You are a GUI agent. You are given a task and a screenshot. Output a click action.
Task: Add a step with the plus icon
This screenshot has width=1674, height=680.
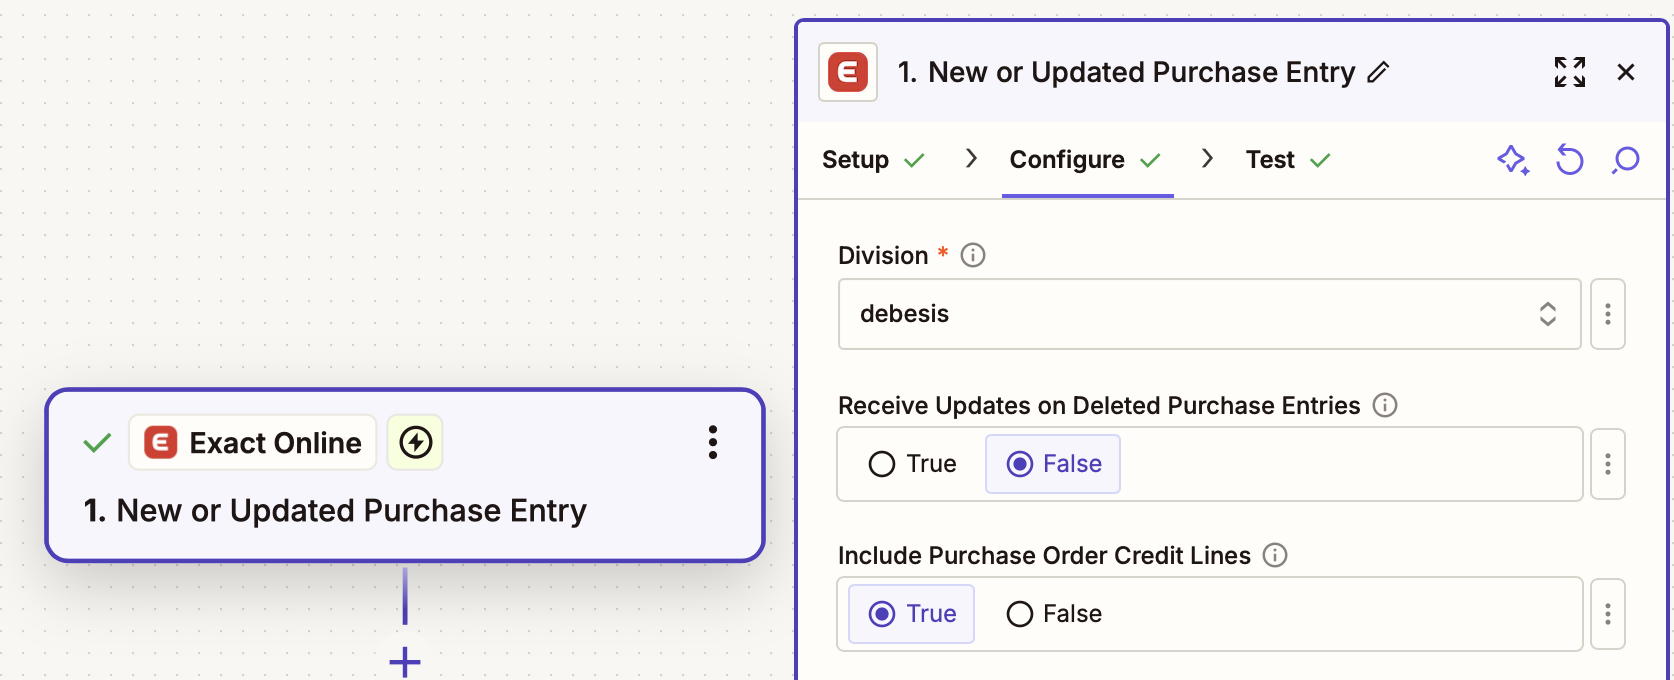tap(405, 661)
